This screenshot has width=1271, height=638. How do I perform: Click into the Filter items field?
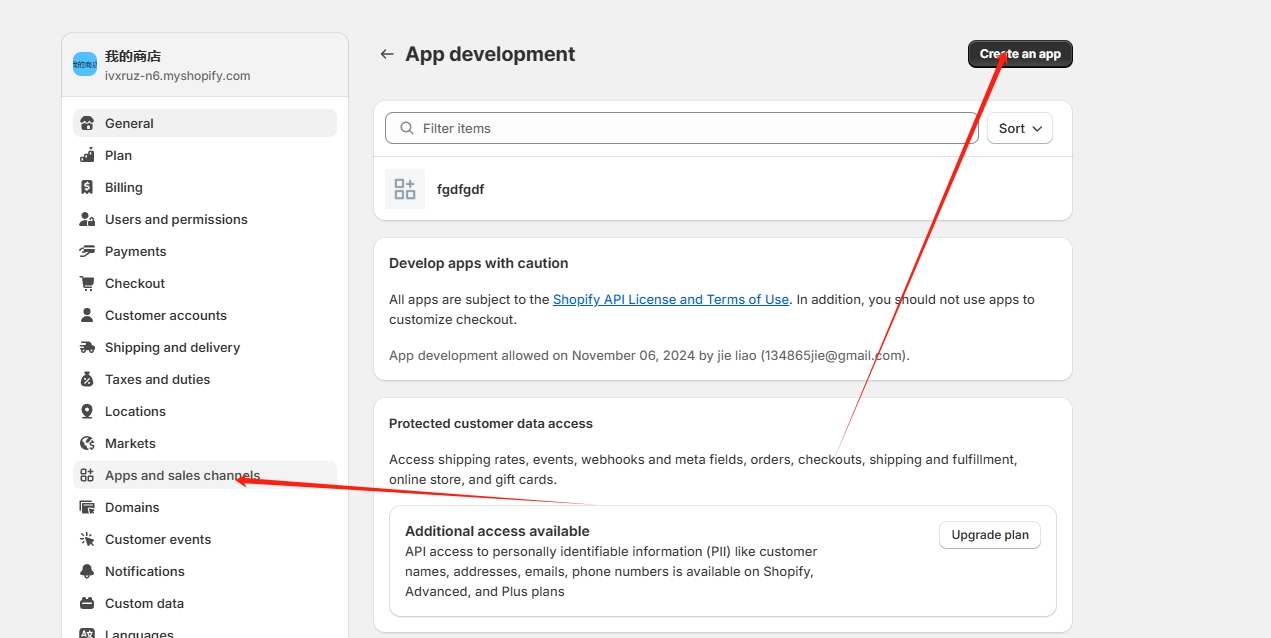tap(681, 128)
